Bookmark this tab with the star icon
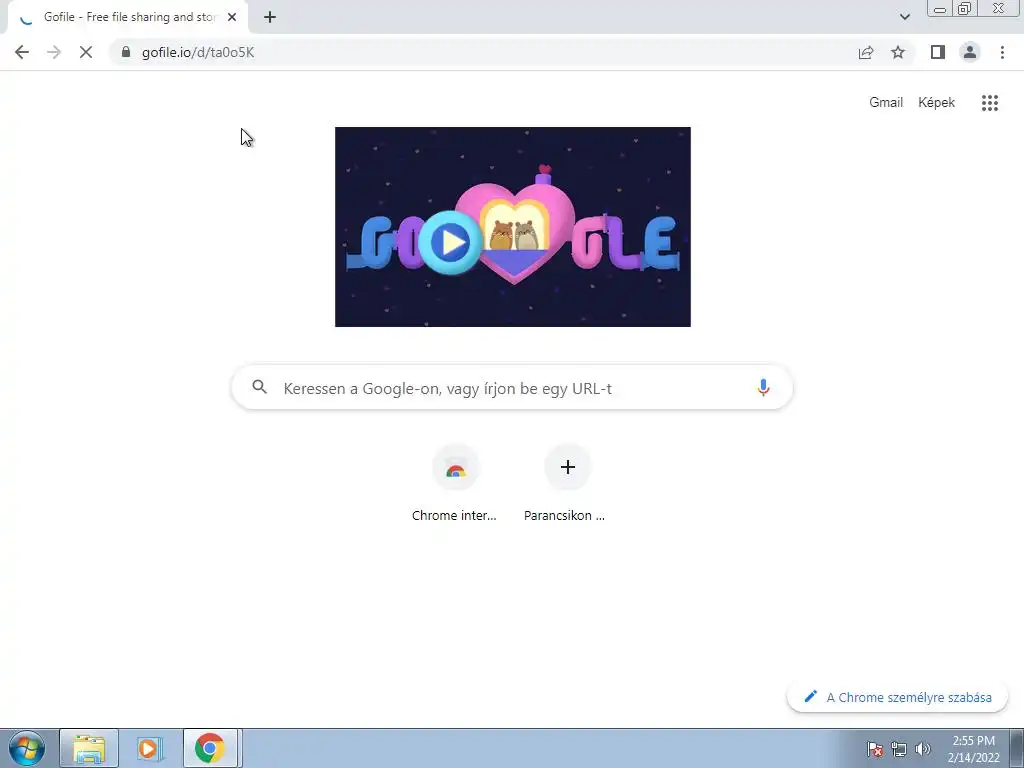 (898, 52)
